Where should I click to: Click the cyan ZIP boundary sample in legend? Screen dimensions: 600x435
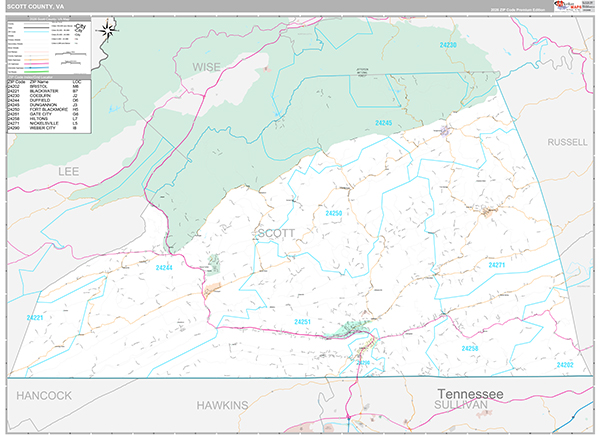37,32
